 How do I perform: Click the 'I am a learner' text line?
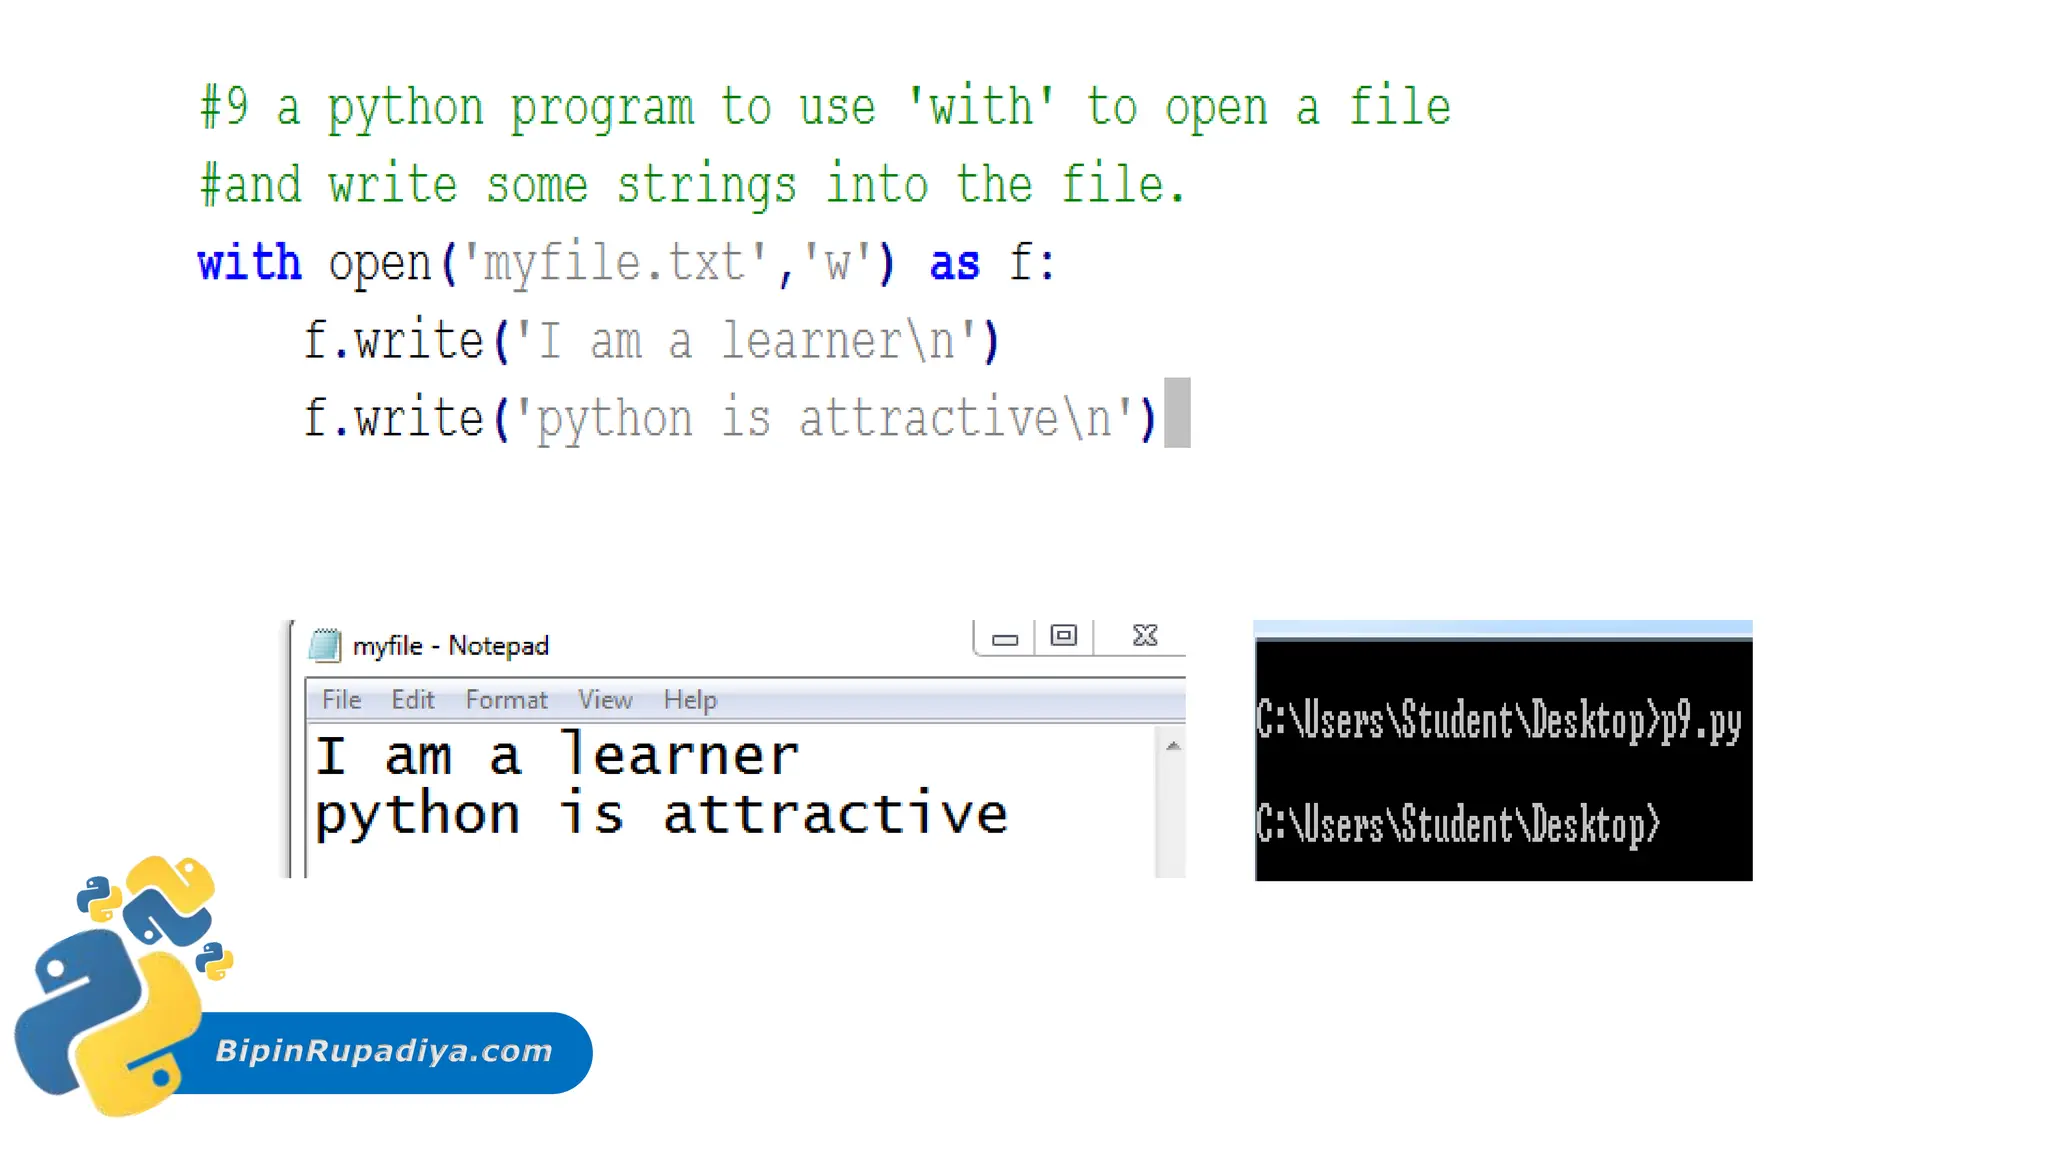(556, 756)
